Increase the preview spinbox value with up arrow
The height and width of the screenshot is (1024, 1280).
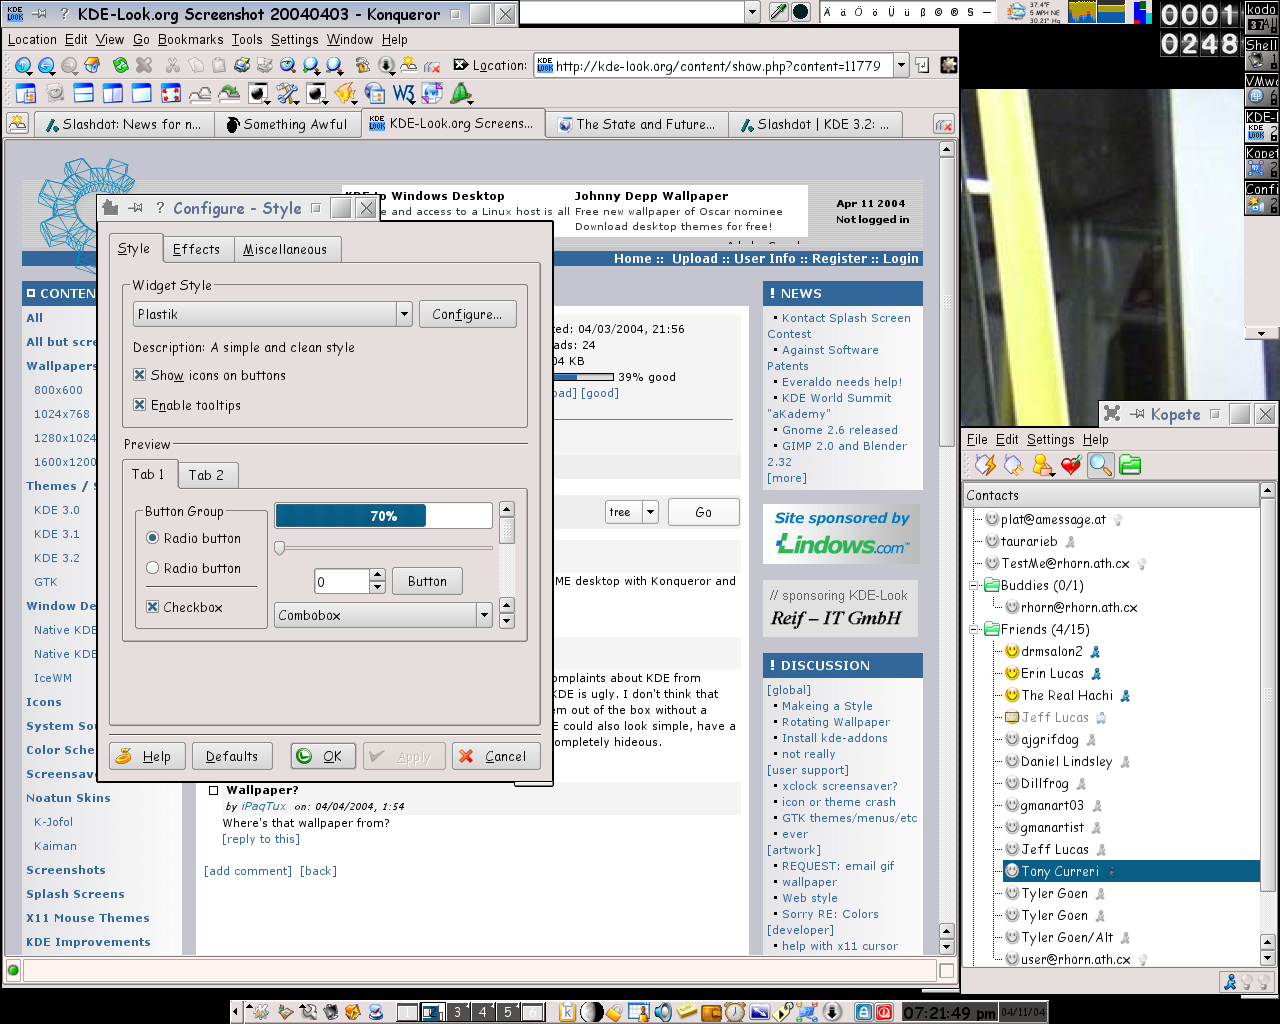click(377, 575)
